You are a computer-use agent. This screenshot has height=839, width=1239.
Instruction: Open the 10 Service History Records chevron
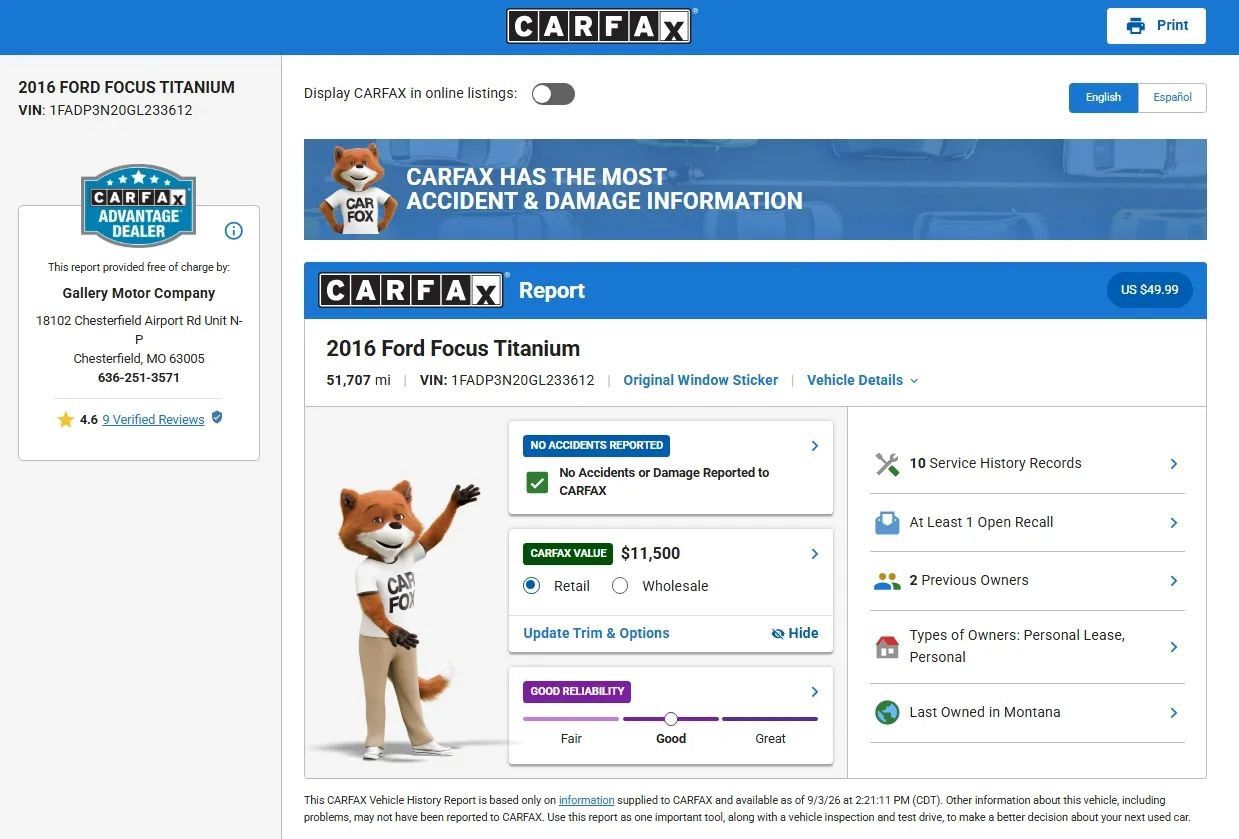pos(1174,464)
